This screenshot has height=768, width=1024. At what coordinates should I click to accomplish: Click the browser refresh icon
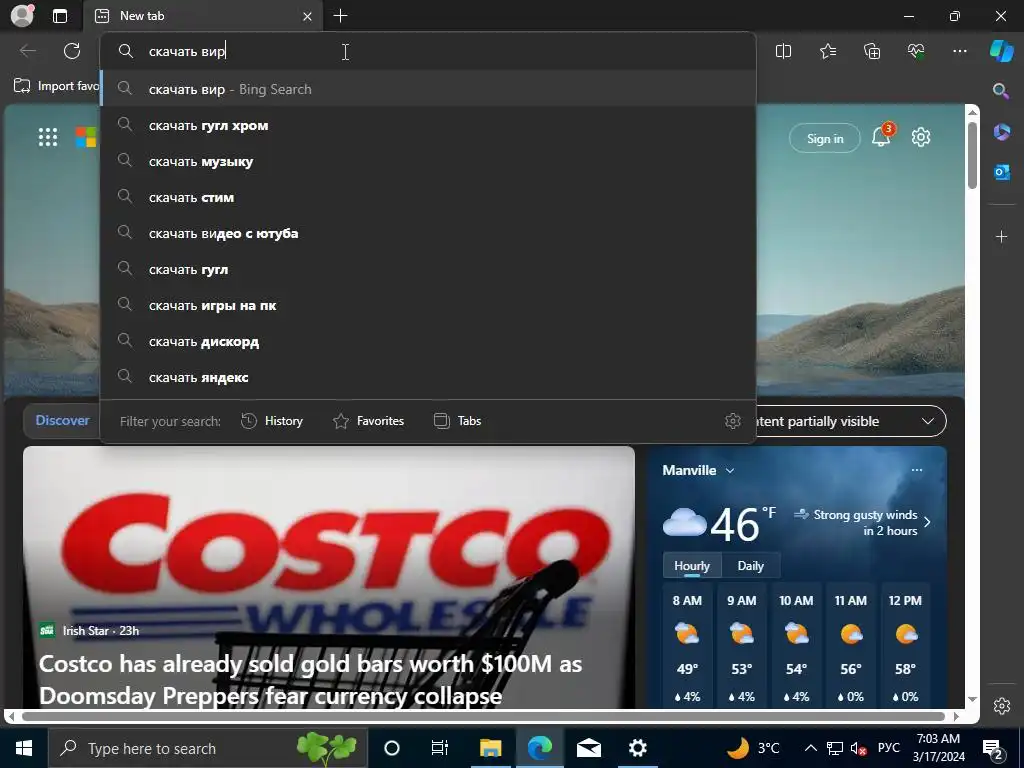[x=72, y=51]
